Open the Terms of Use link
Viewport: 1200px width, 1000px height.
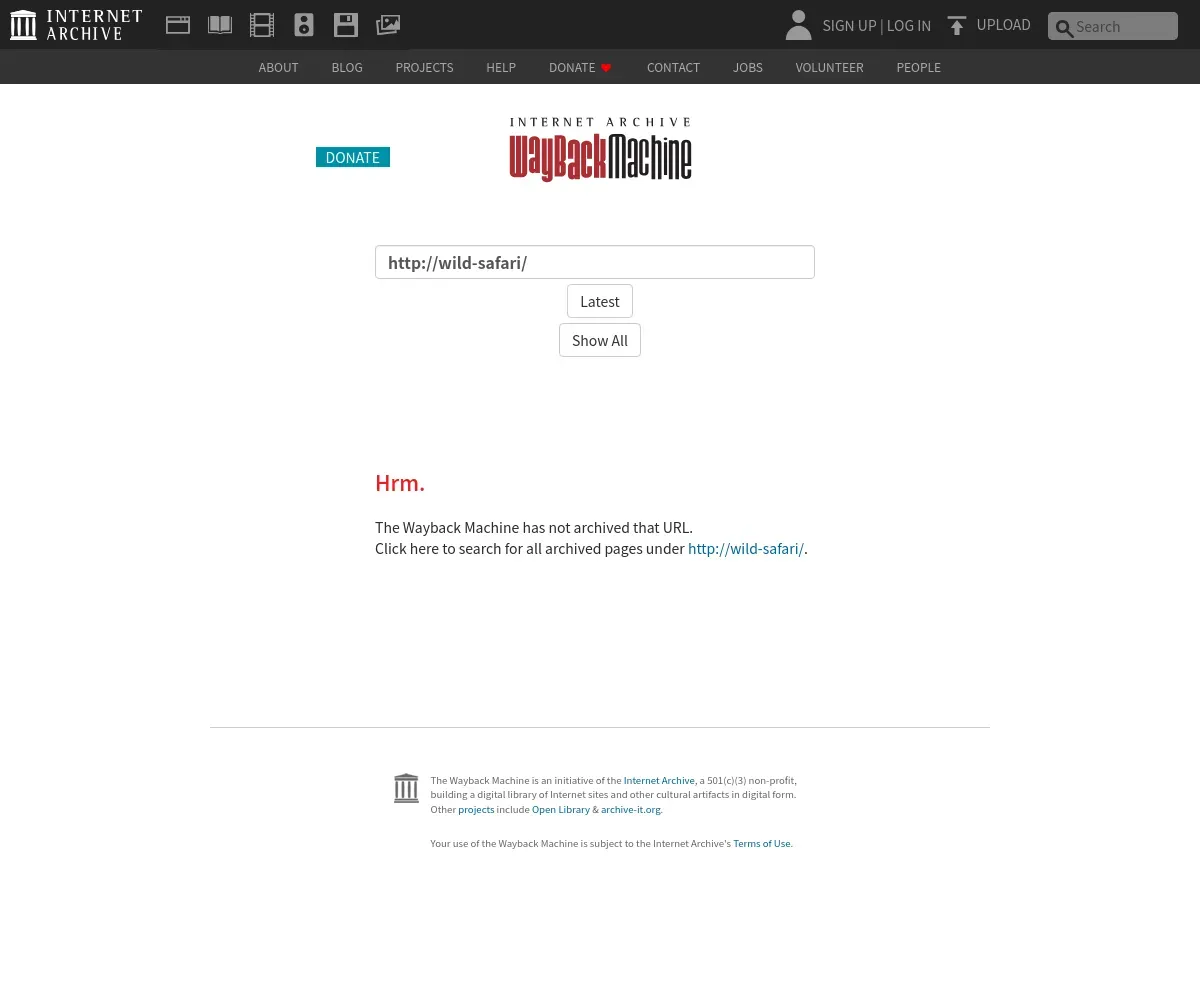tap(762, 844)
